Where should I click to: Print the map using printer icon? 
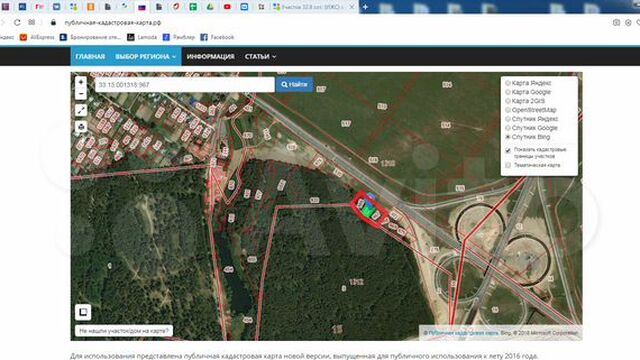click(81, 127)
